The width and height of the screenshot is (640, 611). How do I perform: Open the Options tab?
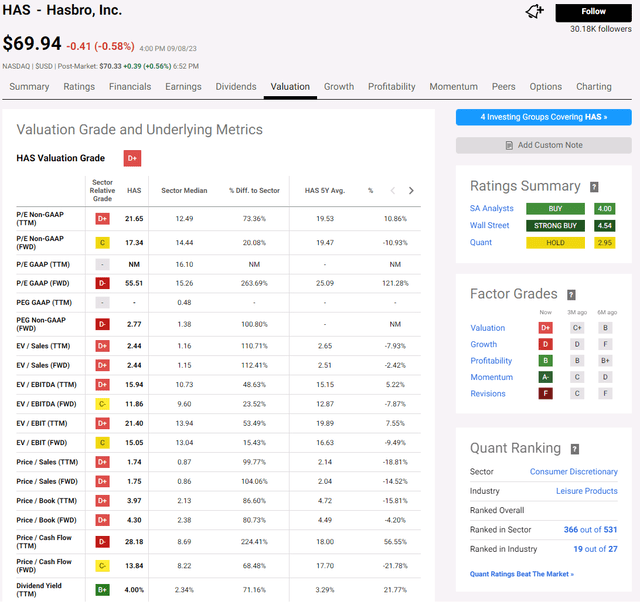(546, 87)
